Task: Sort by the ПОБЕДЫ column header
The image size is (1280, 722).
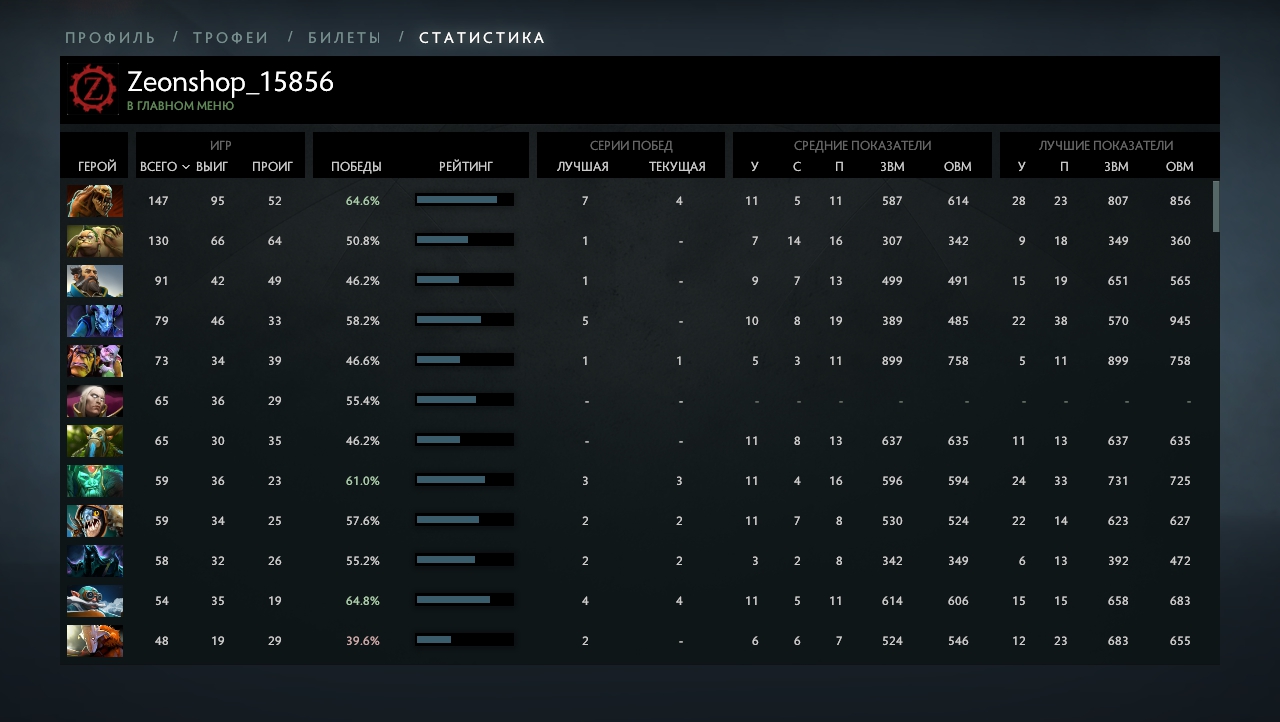Action: click(356, 167)
